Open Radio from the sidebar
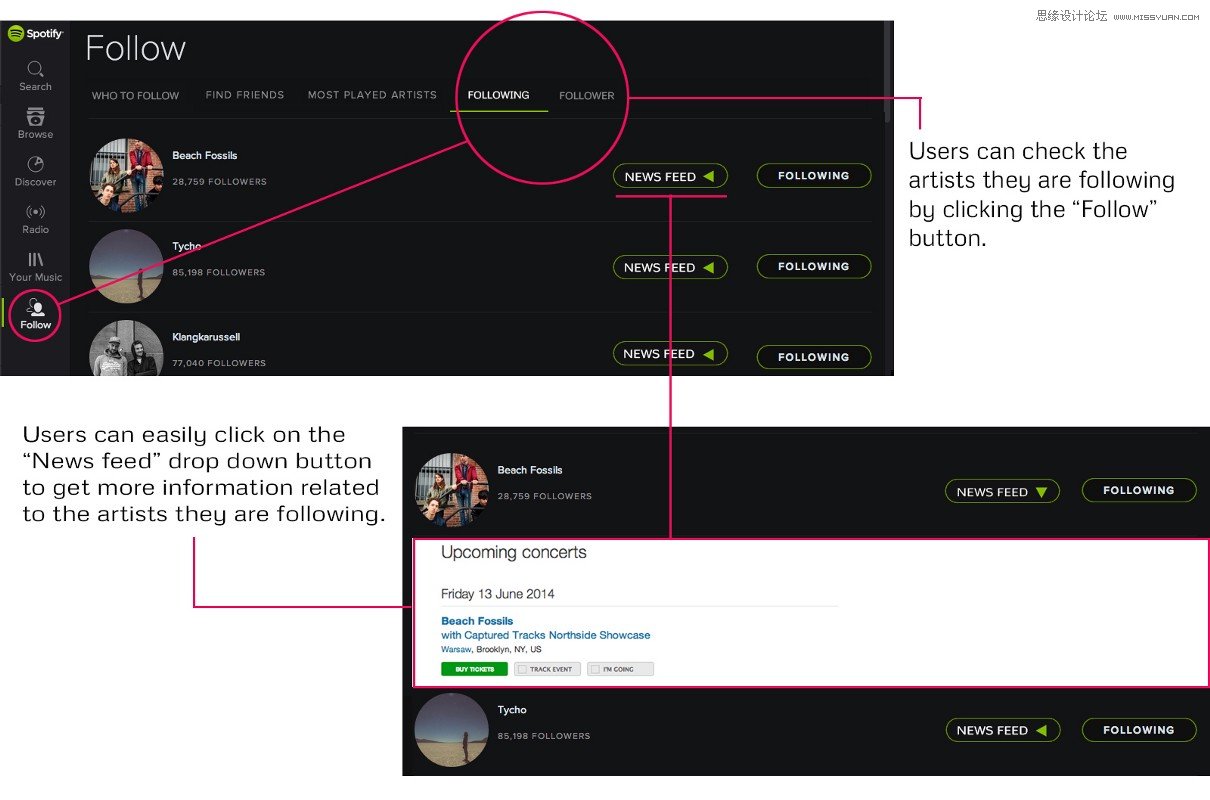 35,219
